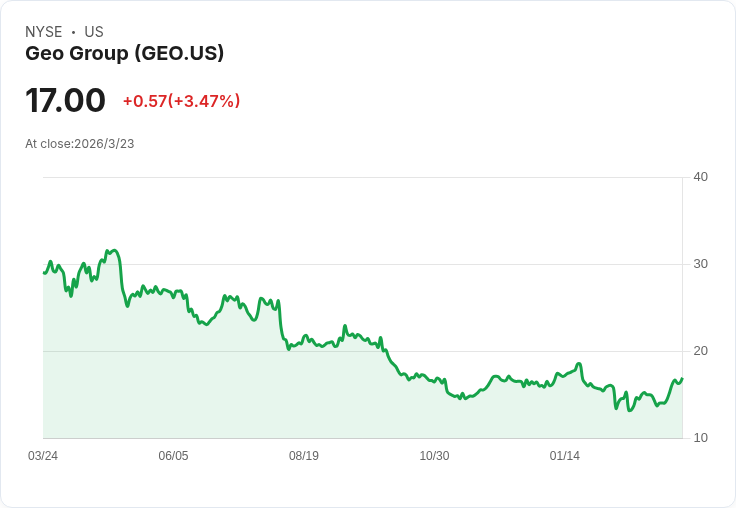Click the 20 price axis label

(x=700, y=351)
